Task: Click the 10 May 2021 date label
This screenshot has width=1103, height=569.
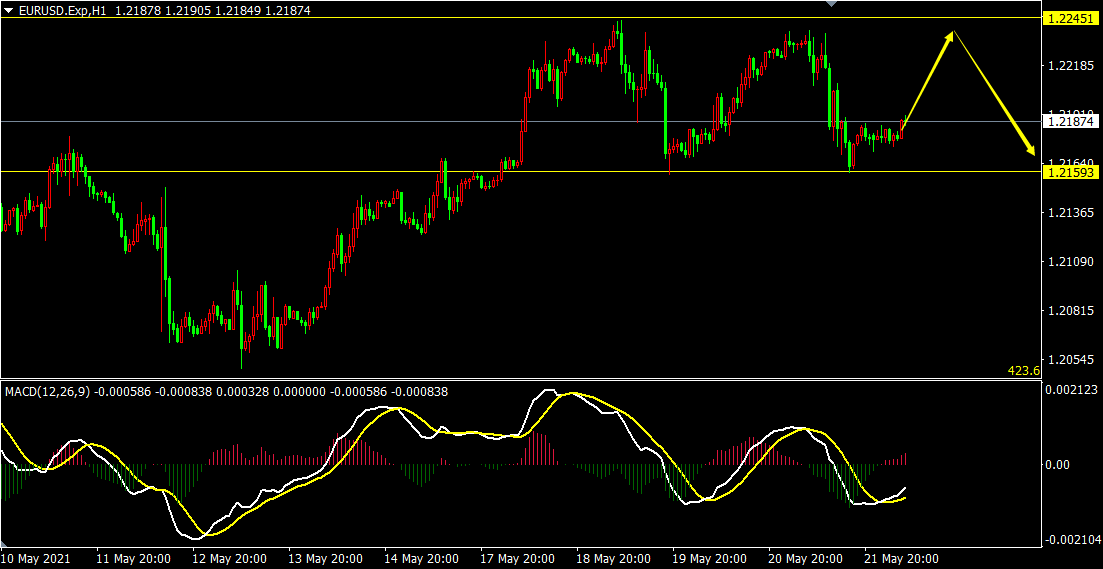Action: coord(37,559)
